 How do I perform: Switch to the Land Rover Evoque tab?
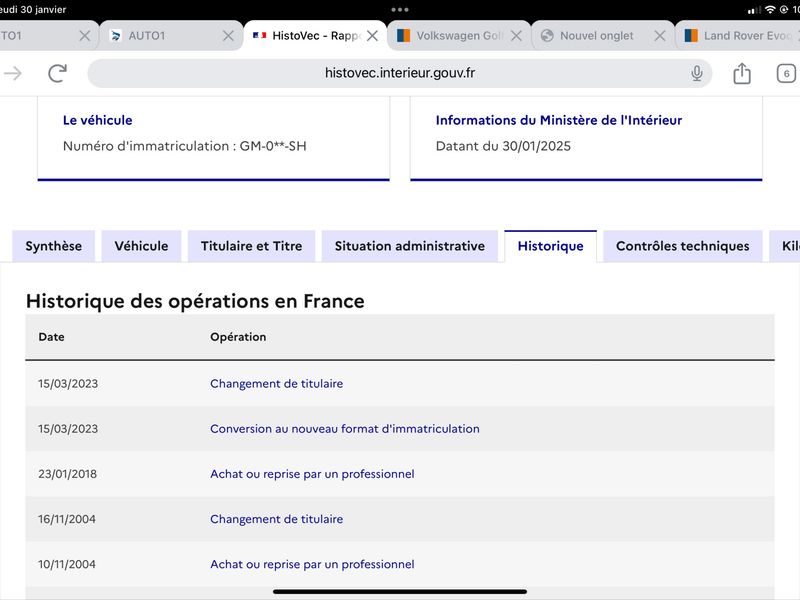tap(738, 36)
